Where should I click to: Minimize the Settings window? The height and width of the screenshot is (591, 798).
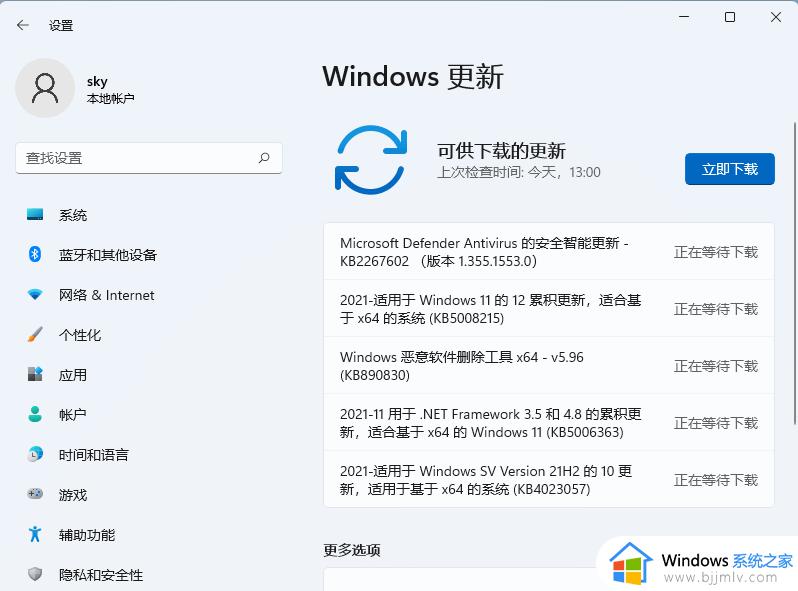click(684, 17)
